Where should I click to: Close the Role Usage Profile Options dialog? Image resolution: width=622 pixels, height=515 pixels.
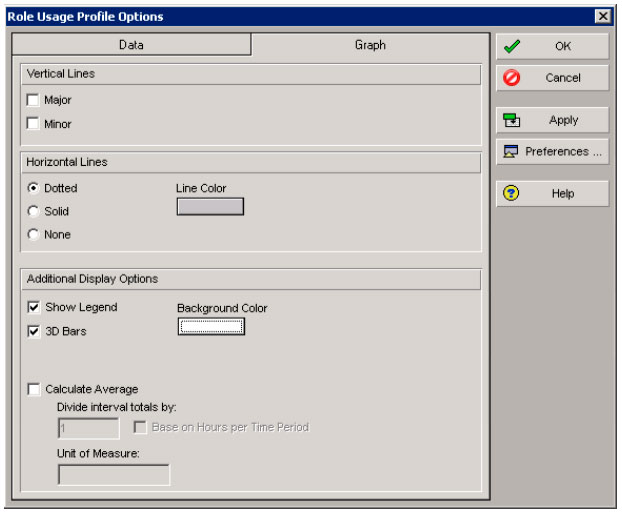[603, 16]
